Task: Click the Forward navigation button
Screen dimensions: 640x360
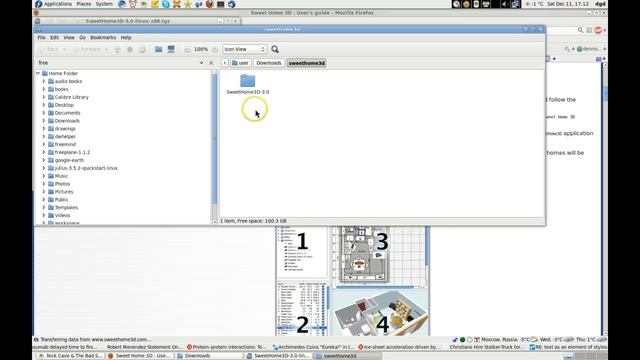Action: pos(87,49)
